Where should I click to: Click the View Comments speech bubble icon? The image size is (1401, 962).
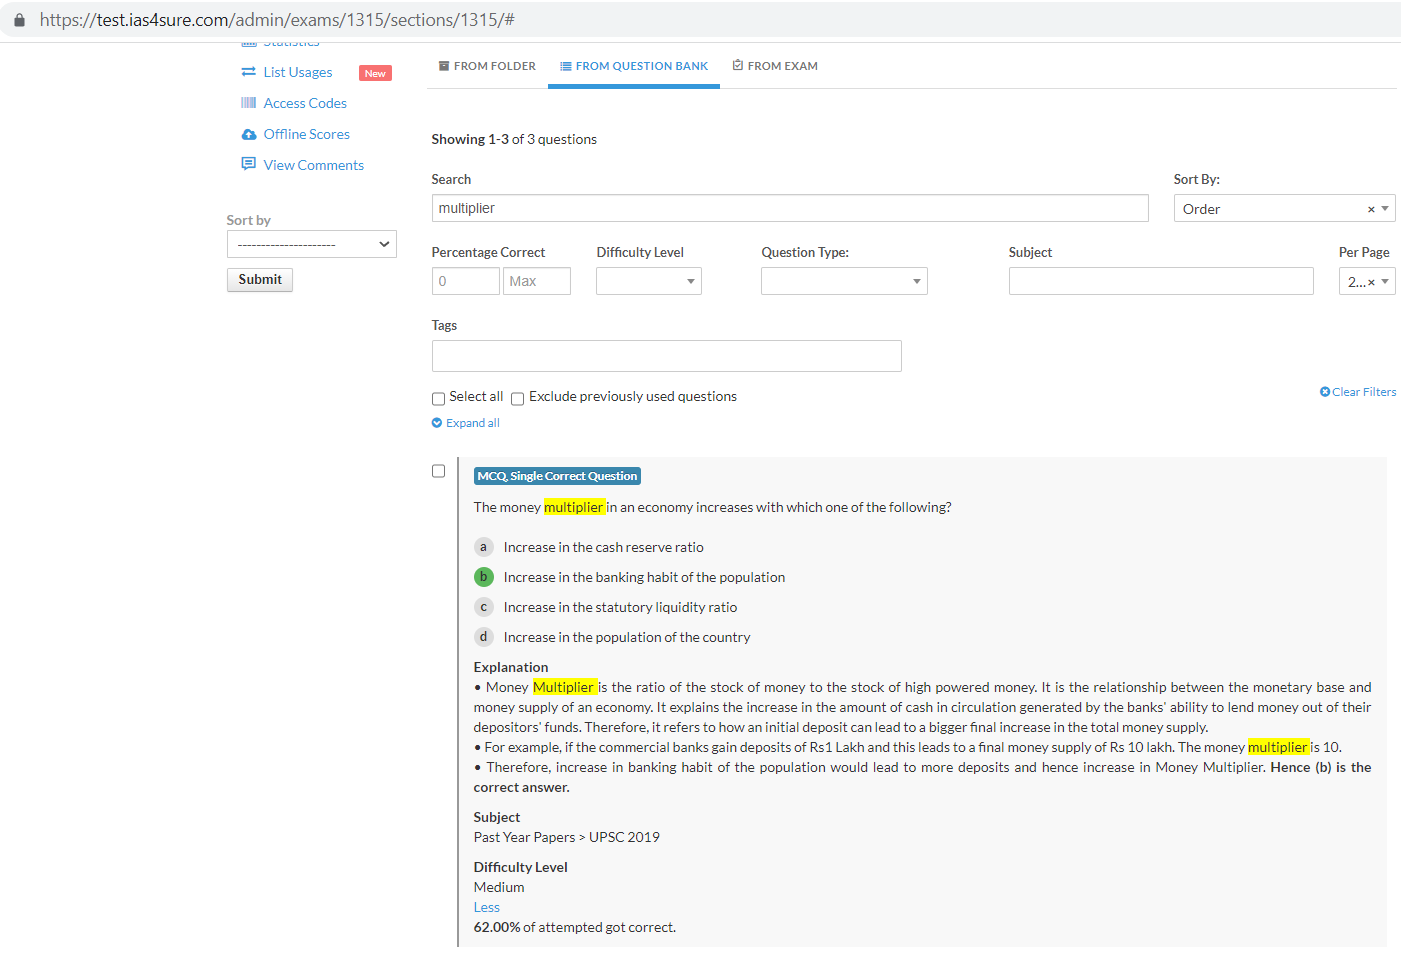point(248,164)
